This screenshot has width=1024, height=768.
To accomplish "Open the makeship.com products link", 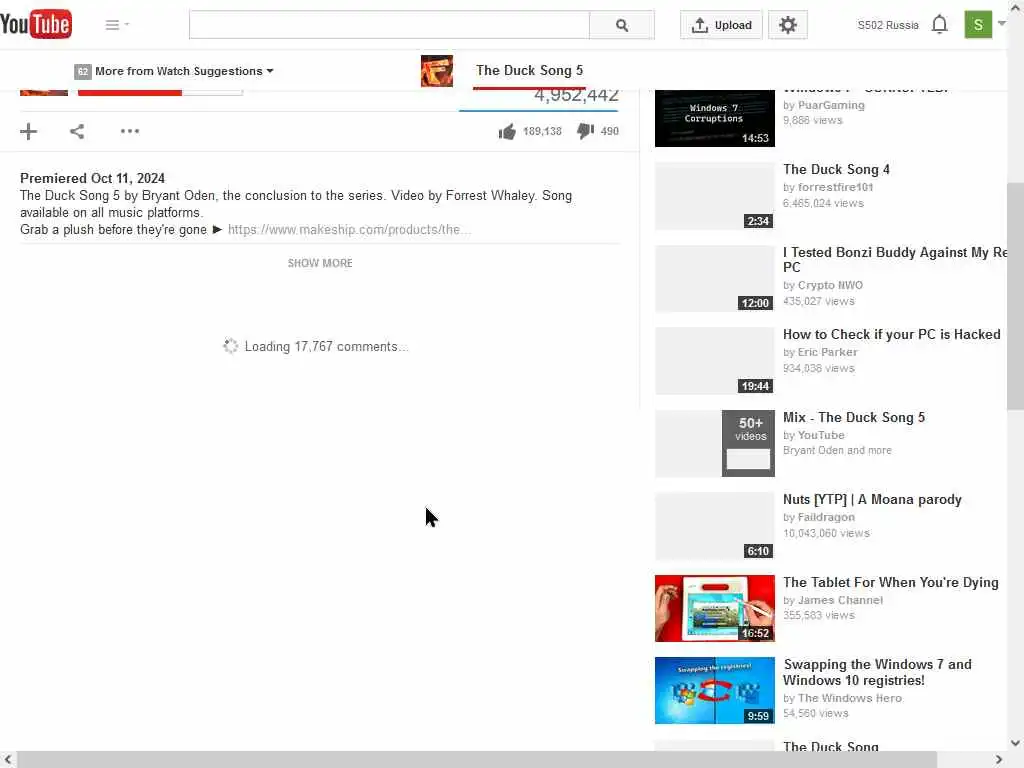I will (349, 229).
